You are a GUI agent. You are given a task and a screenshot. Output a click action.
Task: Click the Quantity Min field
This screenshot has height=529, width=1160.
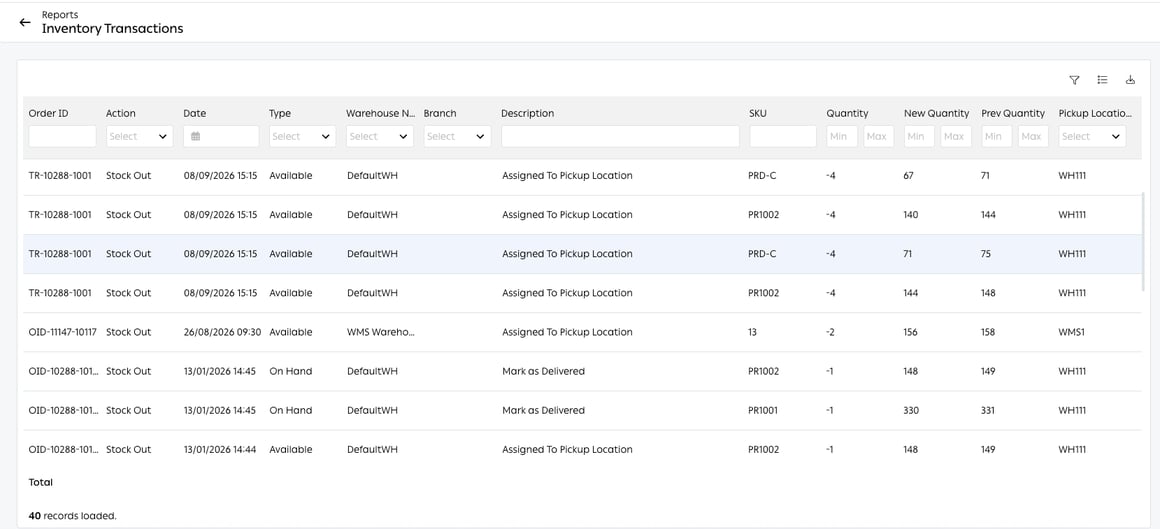(843, 136)
